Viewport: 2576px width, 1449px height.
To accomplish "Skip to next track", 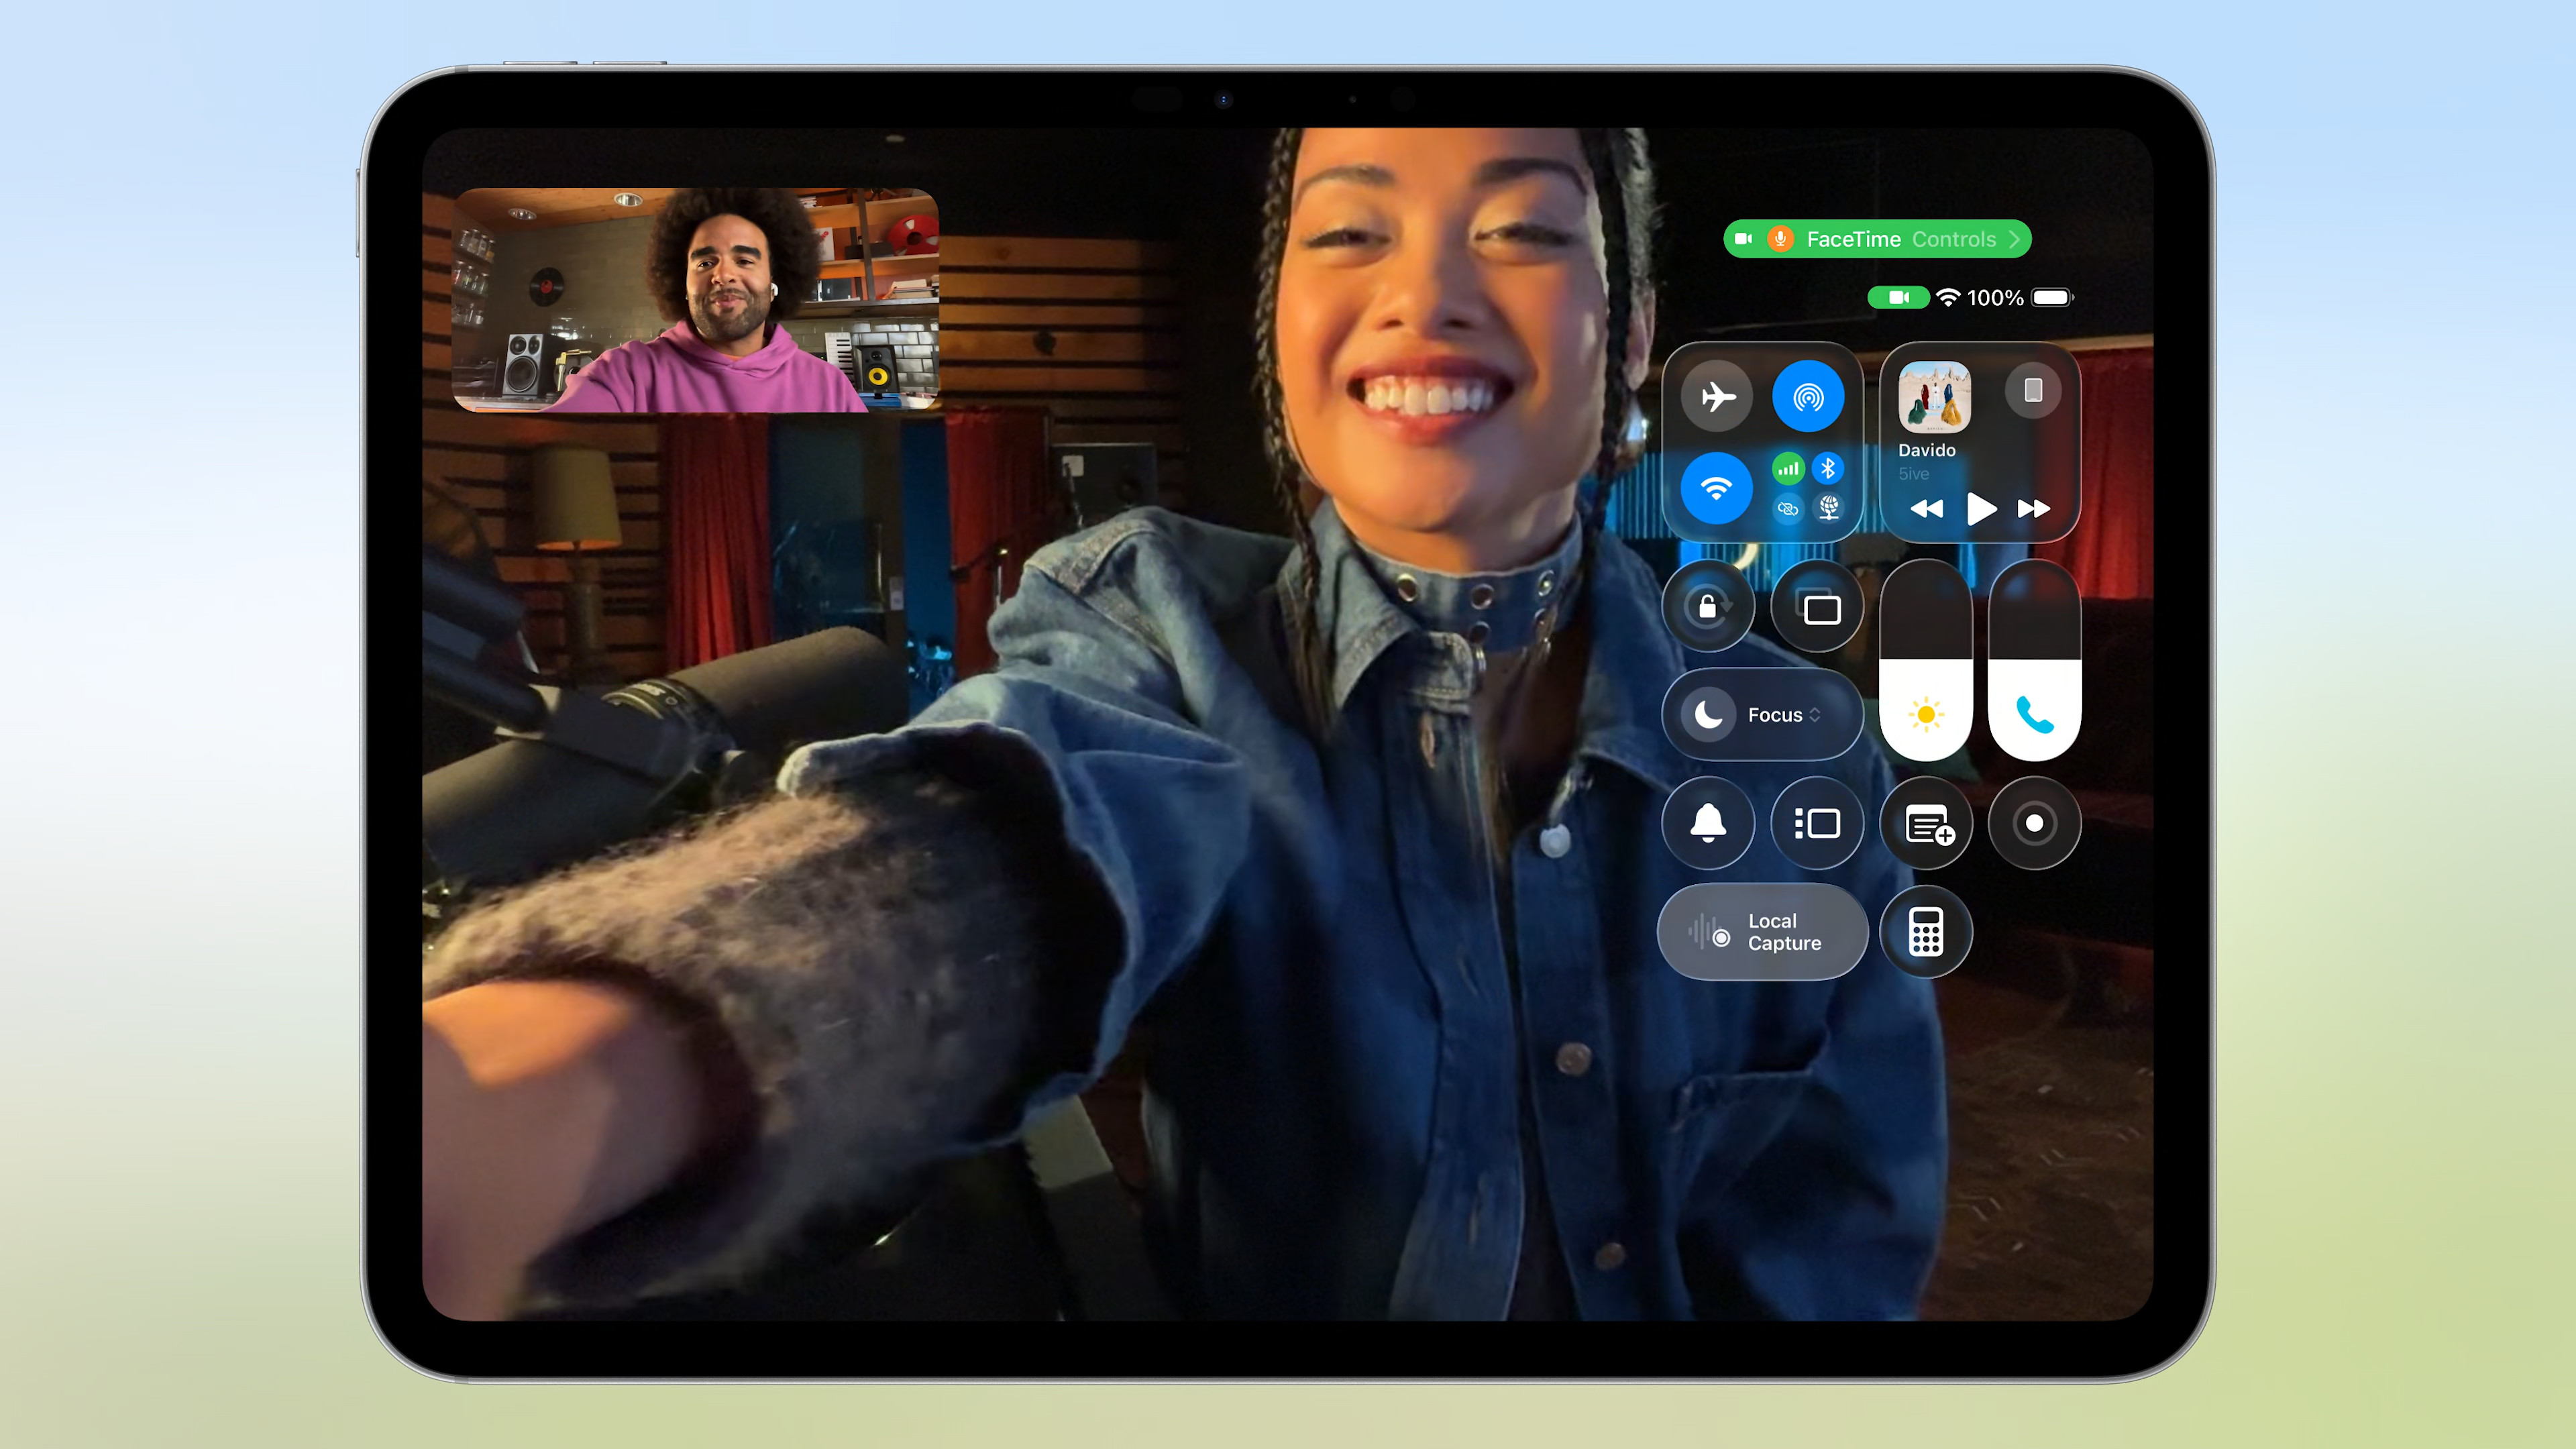I will tap(2033, 509).
